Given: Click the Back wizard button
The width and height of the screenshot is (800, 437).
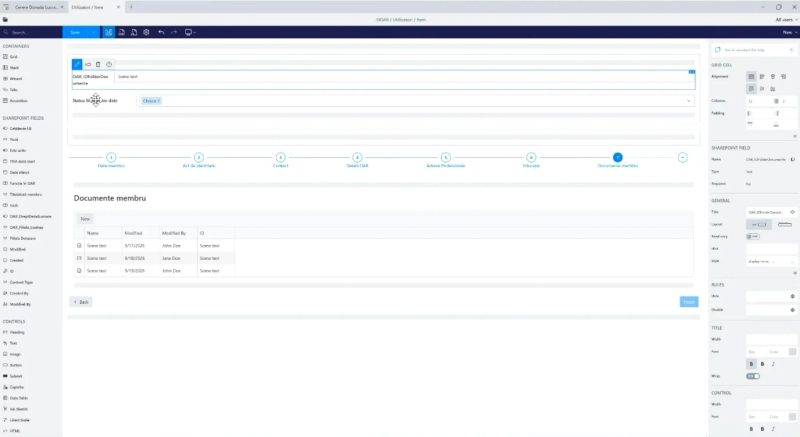Looking at the screenshot, I should tap(81, 302).
